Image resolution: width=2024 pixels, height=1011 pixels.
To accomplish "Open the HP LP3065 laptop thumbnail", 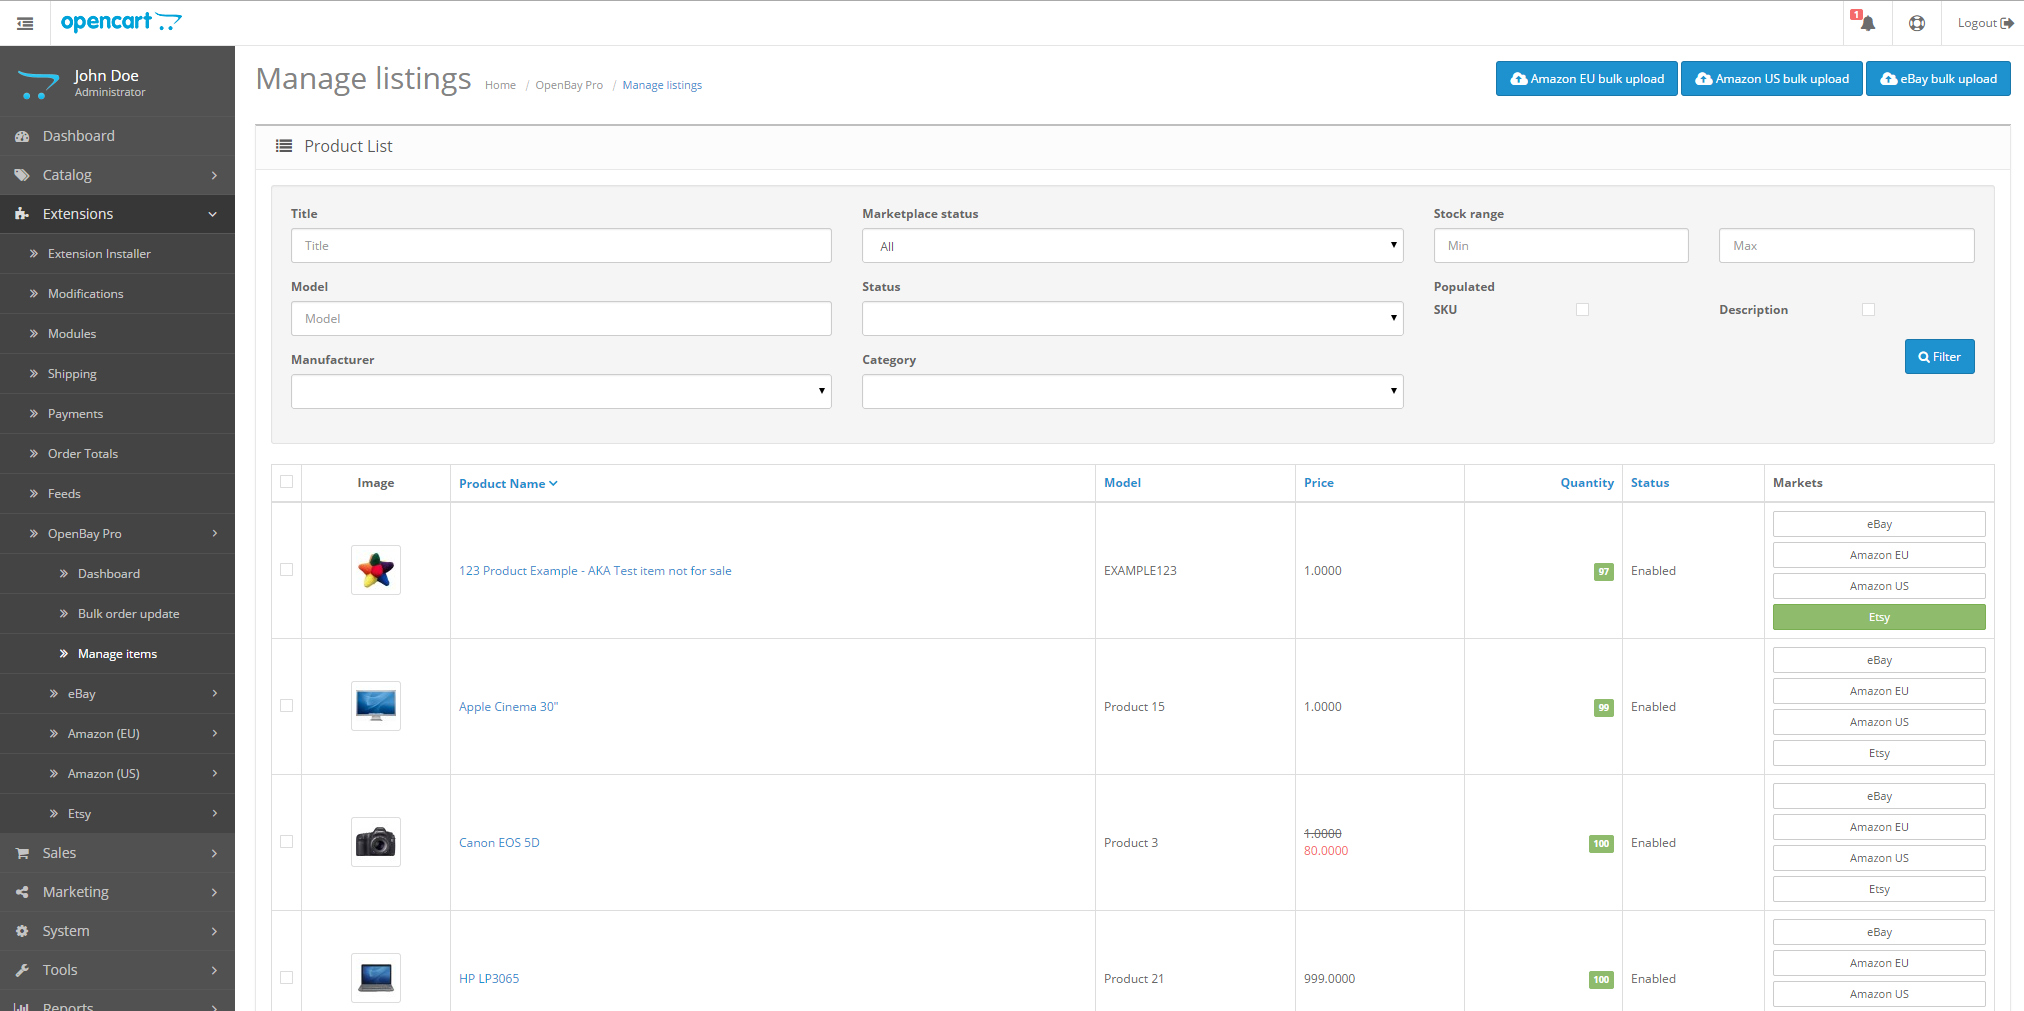I will pos(376,978).
